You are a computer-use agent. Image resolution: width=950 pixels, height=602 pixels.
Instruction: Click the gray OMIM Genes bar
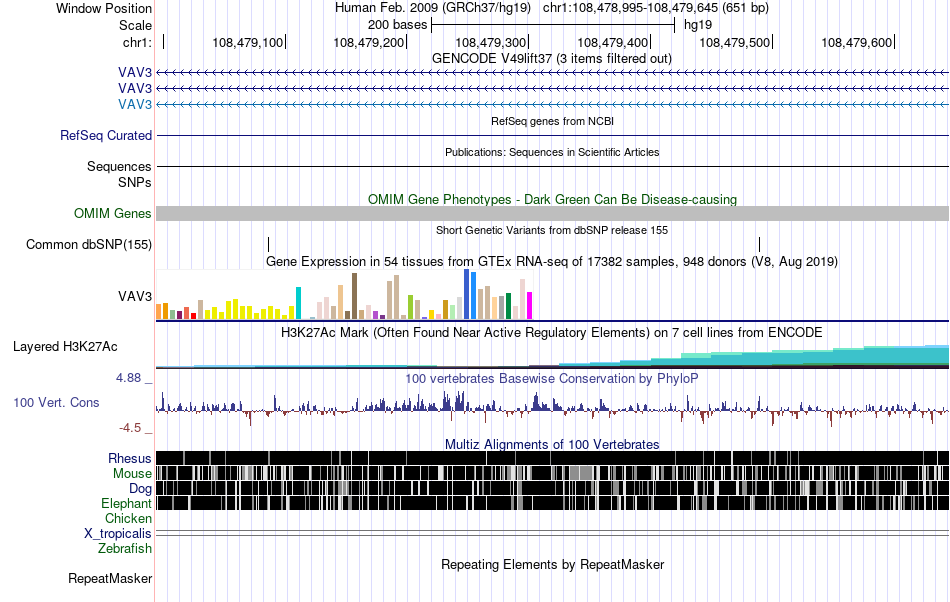(552, 213)
